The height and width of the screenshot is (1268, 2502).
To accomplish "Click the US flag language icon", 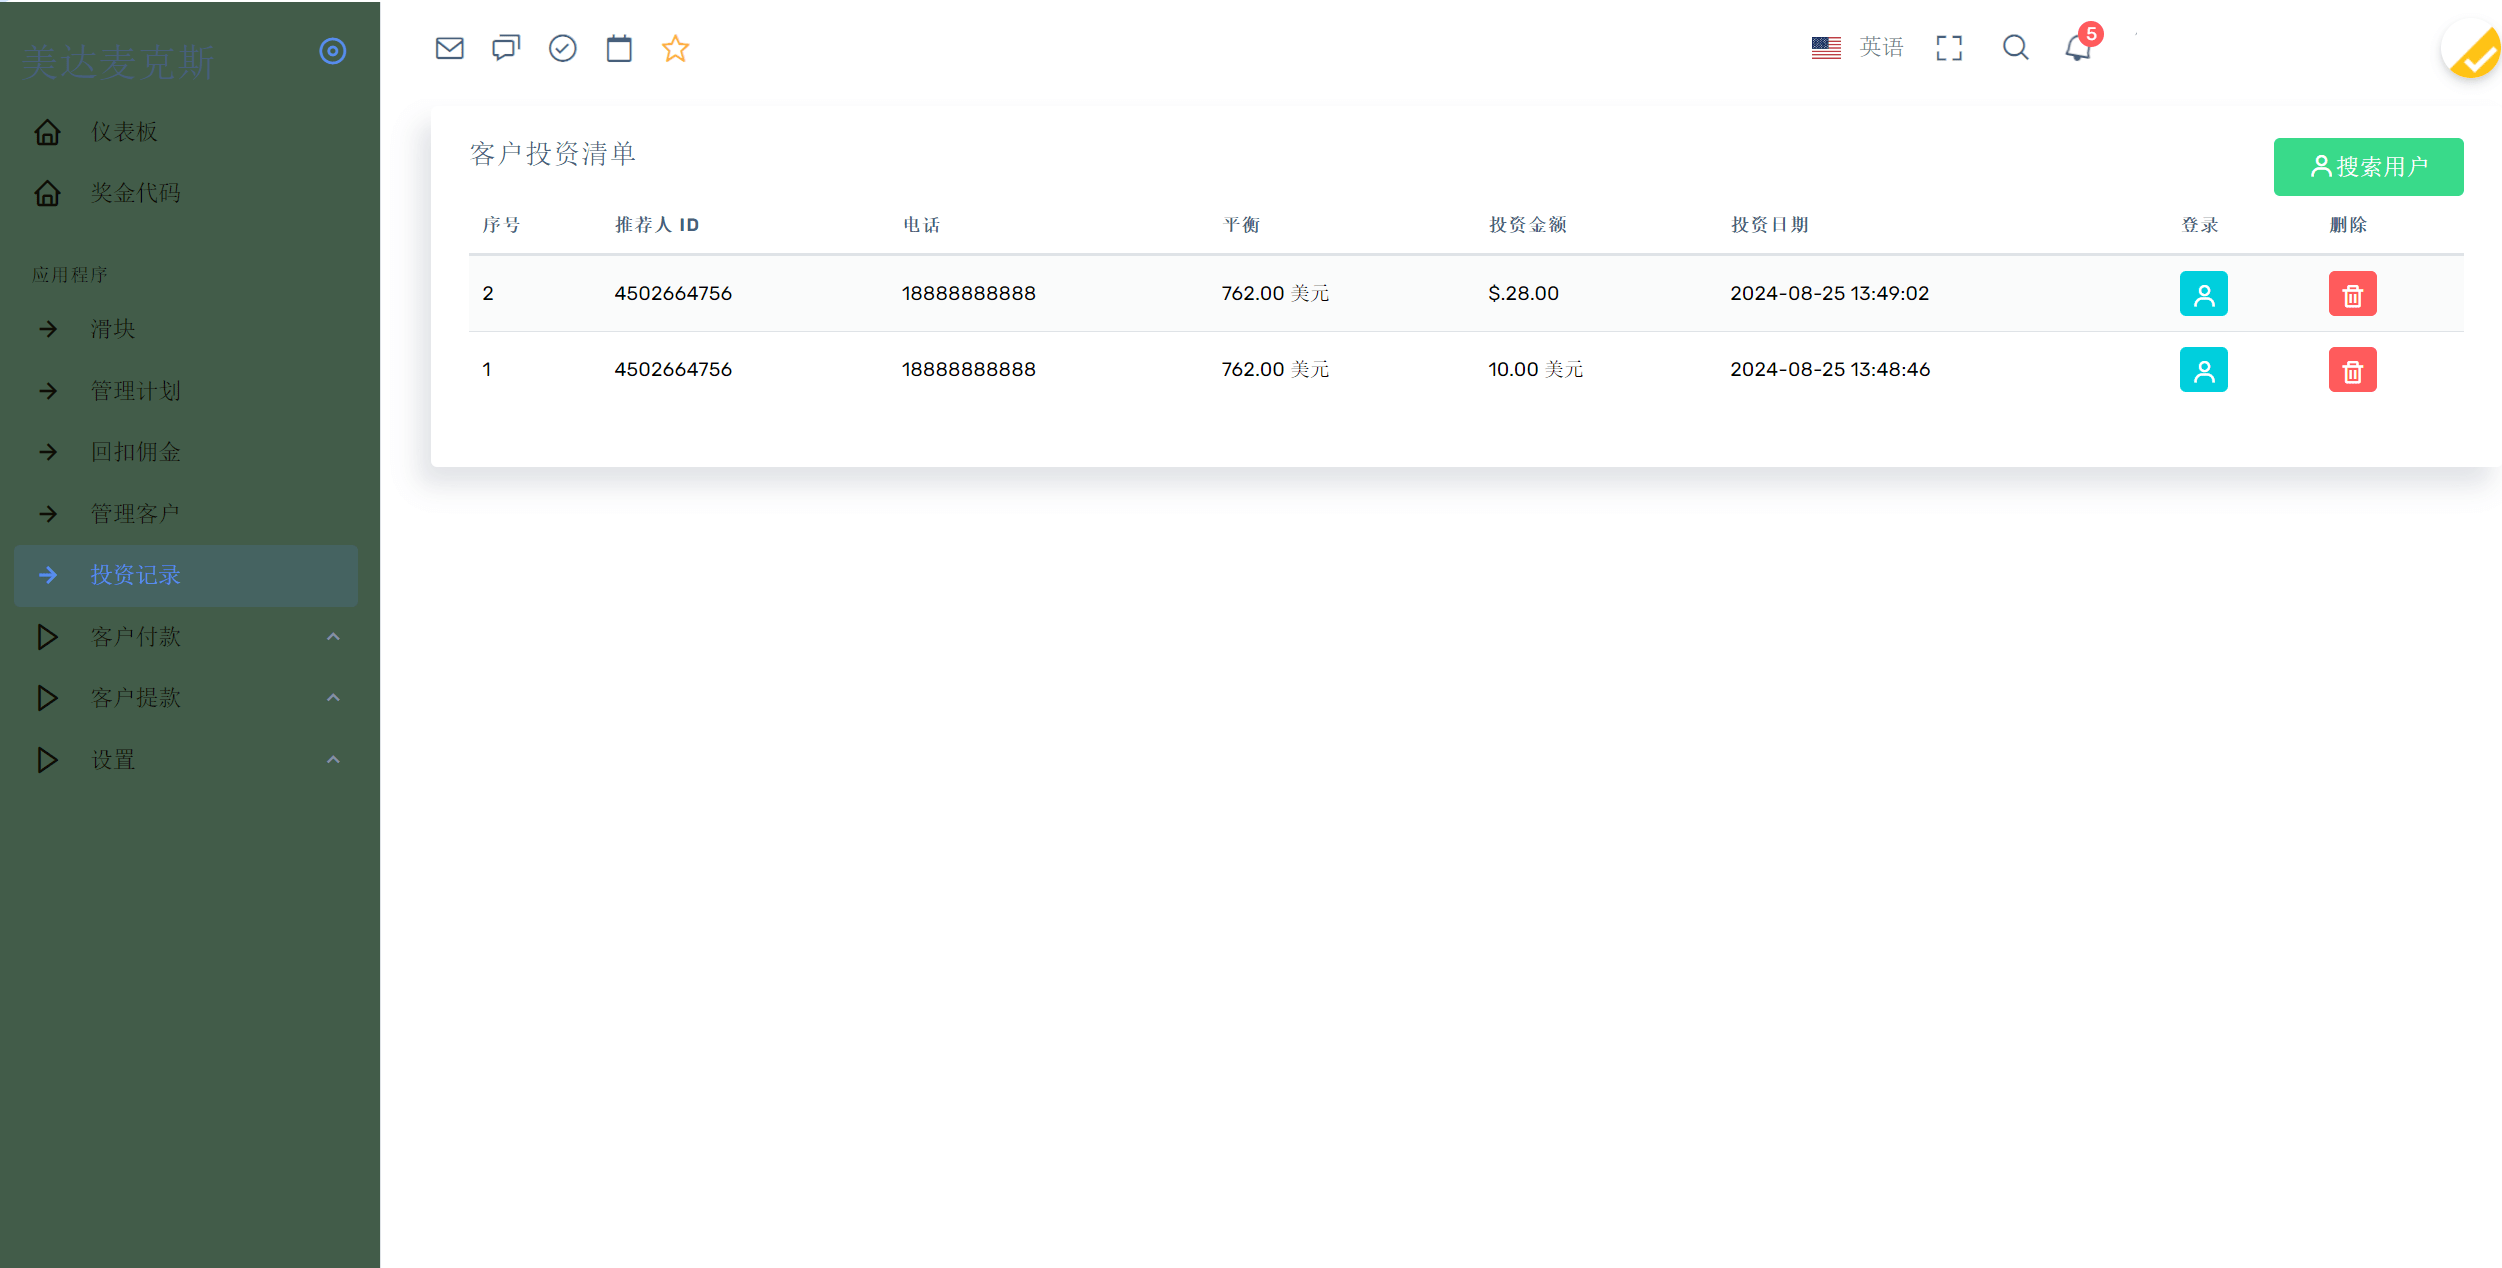I will pos(1826,48).
